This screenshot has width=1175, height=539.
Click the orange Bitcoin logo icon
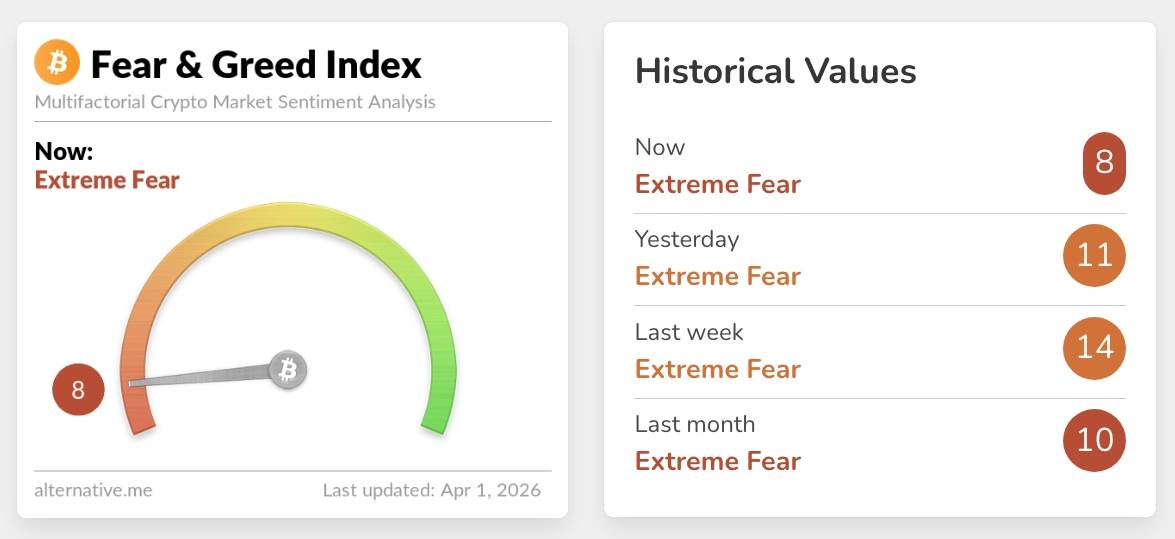[x=57, y=64]
